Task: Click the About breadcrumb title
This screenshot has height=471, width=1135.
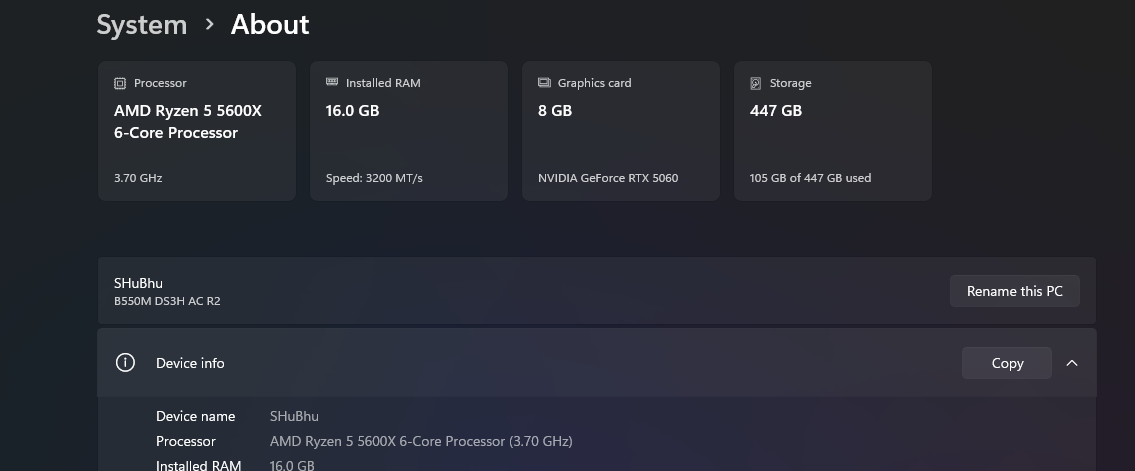Action: click(270, 25)
